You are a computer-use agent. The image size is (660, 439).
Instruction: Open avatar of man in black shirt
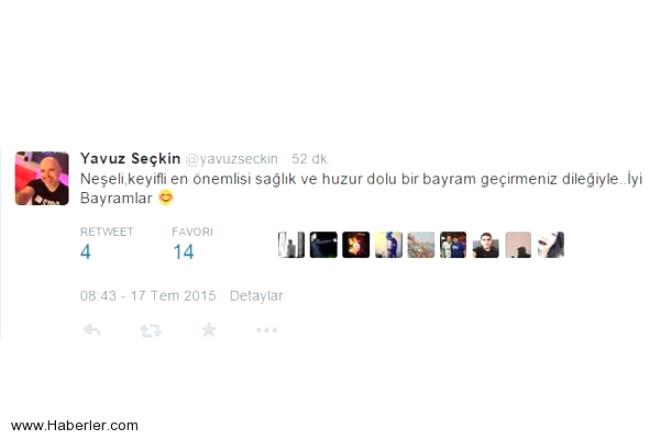coord(486,245)
